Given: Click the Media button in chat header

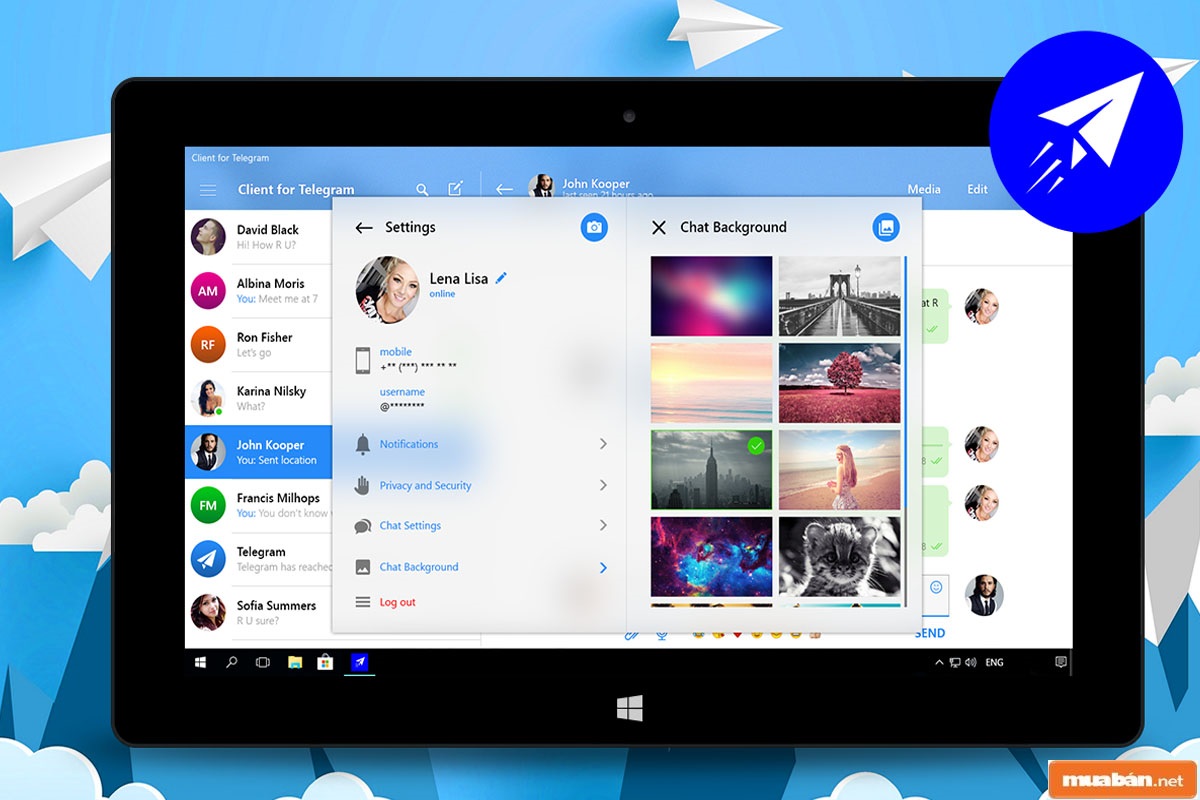Looking at the screenshot, I should click(x=924, y=189).
